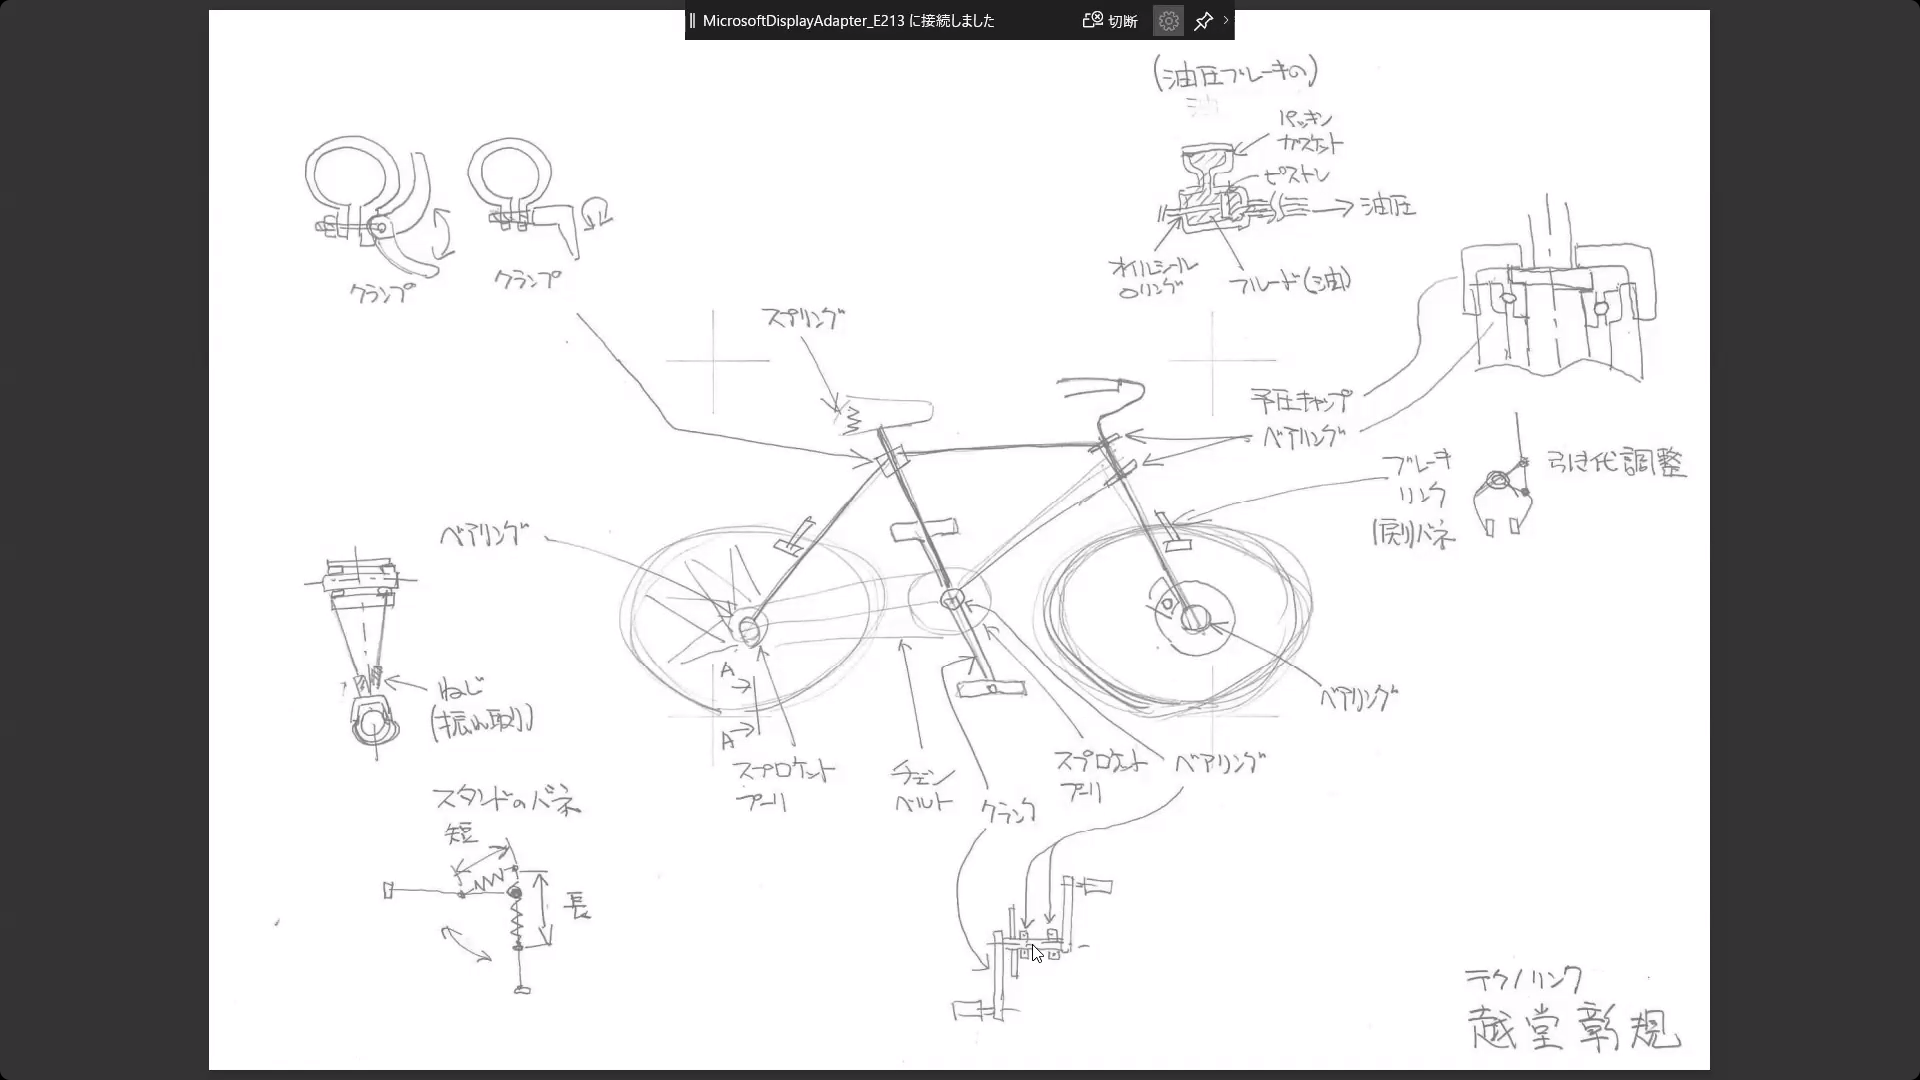Click the handwritten signature 越堂彰規
This screenshot has height=1080, width=1920.
pos(1573,1028)
